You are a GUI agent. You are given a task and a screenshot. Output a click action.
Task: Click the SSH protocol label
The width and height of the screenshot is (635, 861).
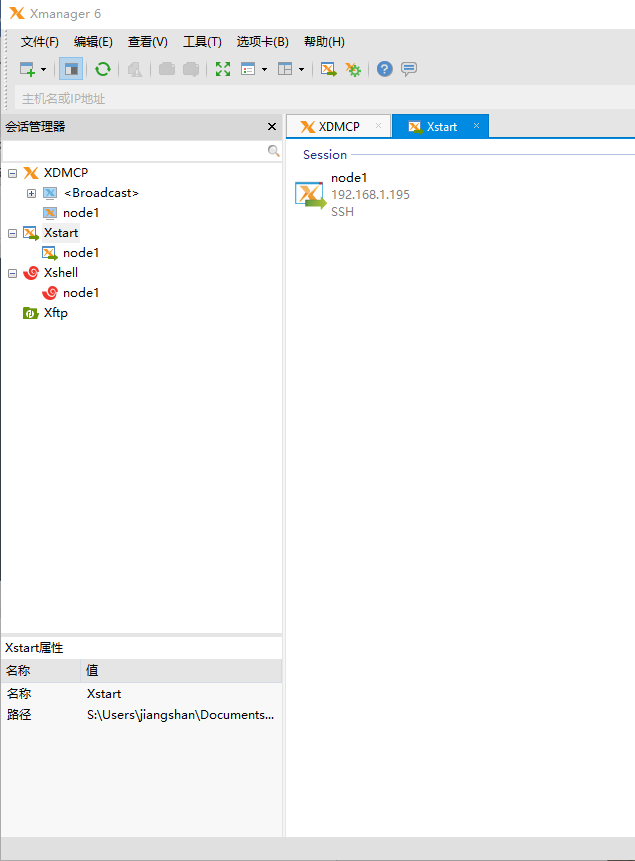[342, 212]
